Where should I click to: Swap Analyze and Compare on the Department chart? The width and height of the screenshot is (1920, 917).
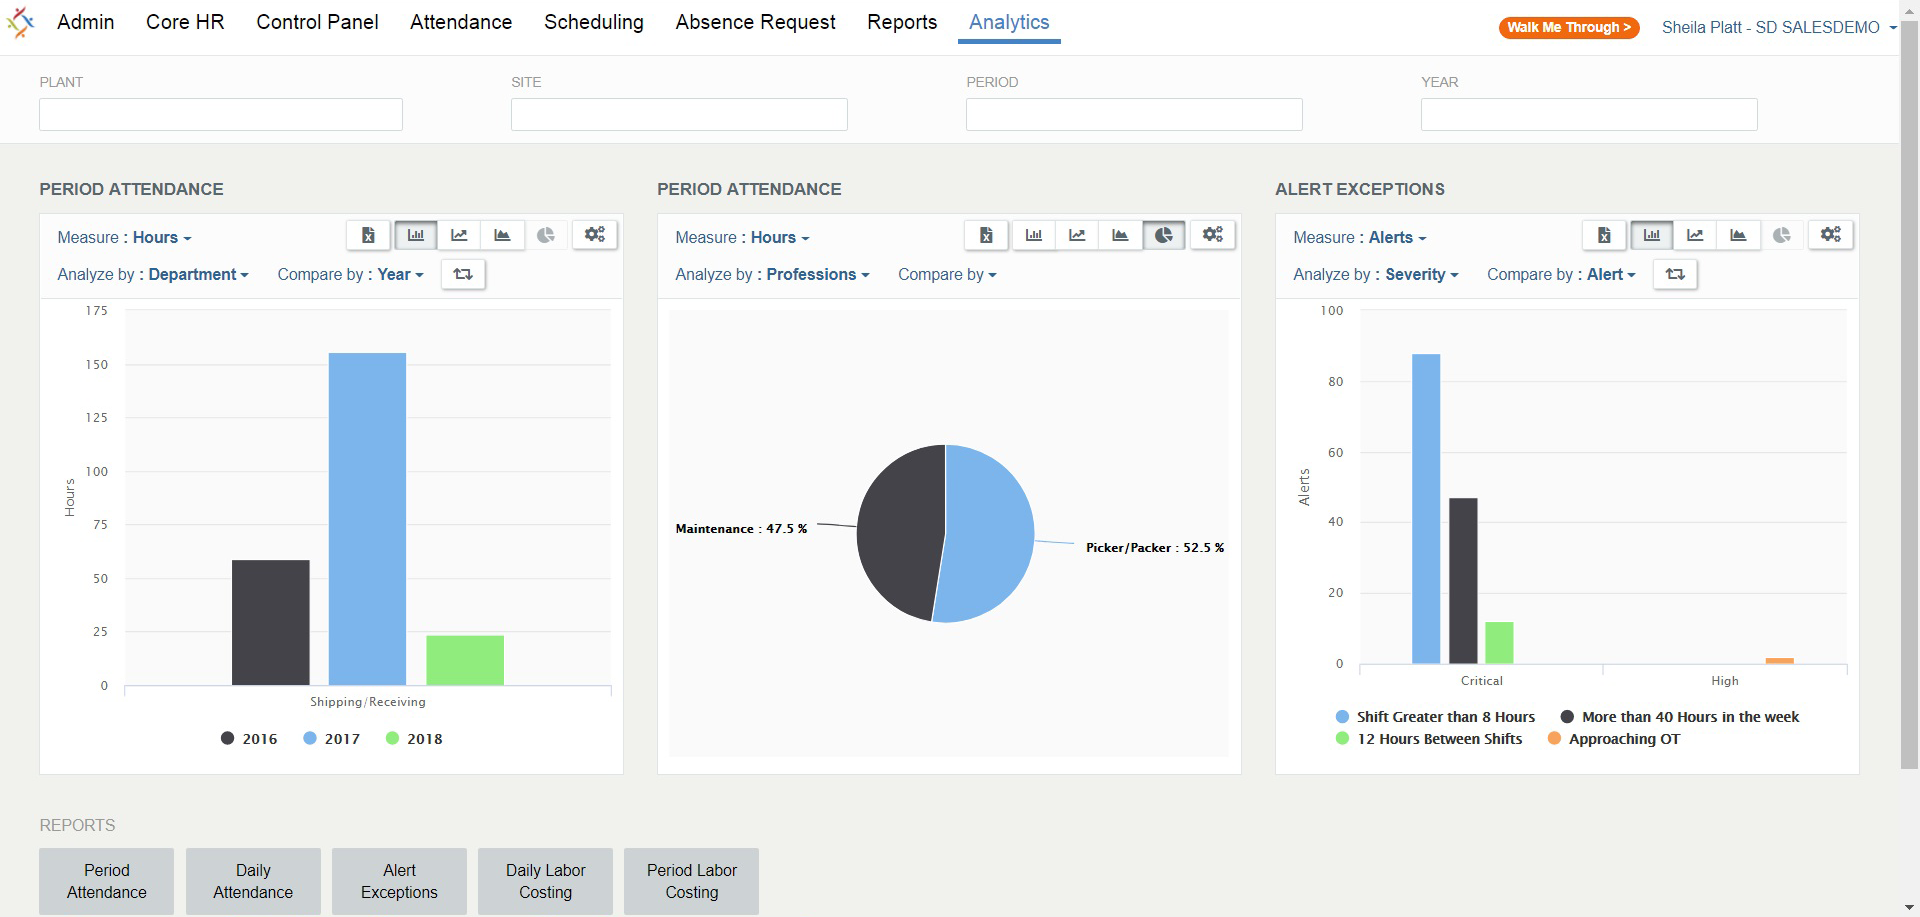click(463, 274)
